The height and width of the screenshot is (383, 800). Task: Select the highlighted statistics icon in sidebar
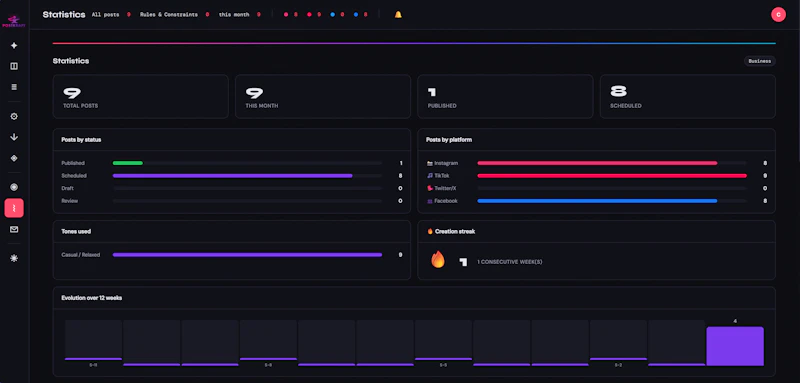coord(14,208)
